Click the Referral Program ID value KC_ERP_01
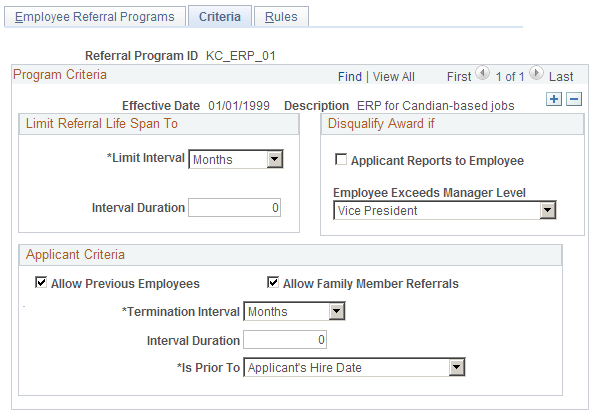Image resolution: width=592 pixels, height=416 pixels. [x=240, y=56]
